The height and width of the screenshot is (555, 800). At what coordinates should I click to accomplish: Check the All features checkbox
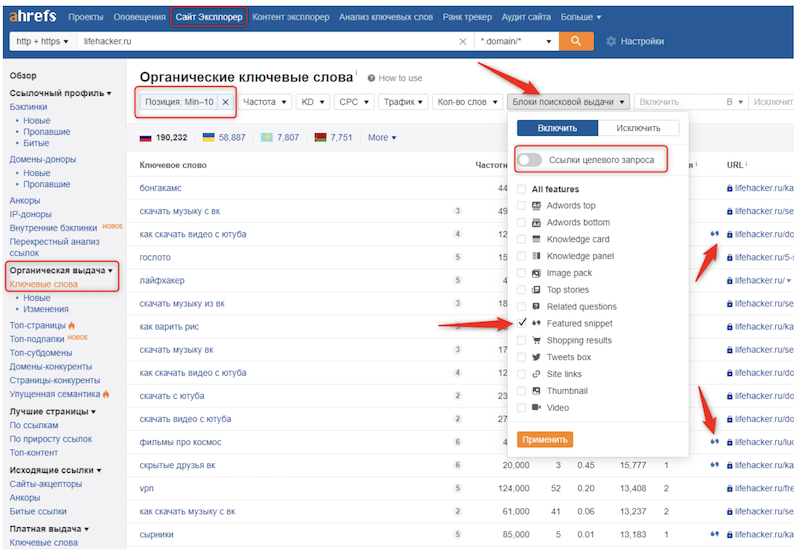521,189
